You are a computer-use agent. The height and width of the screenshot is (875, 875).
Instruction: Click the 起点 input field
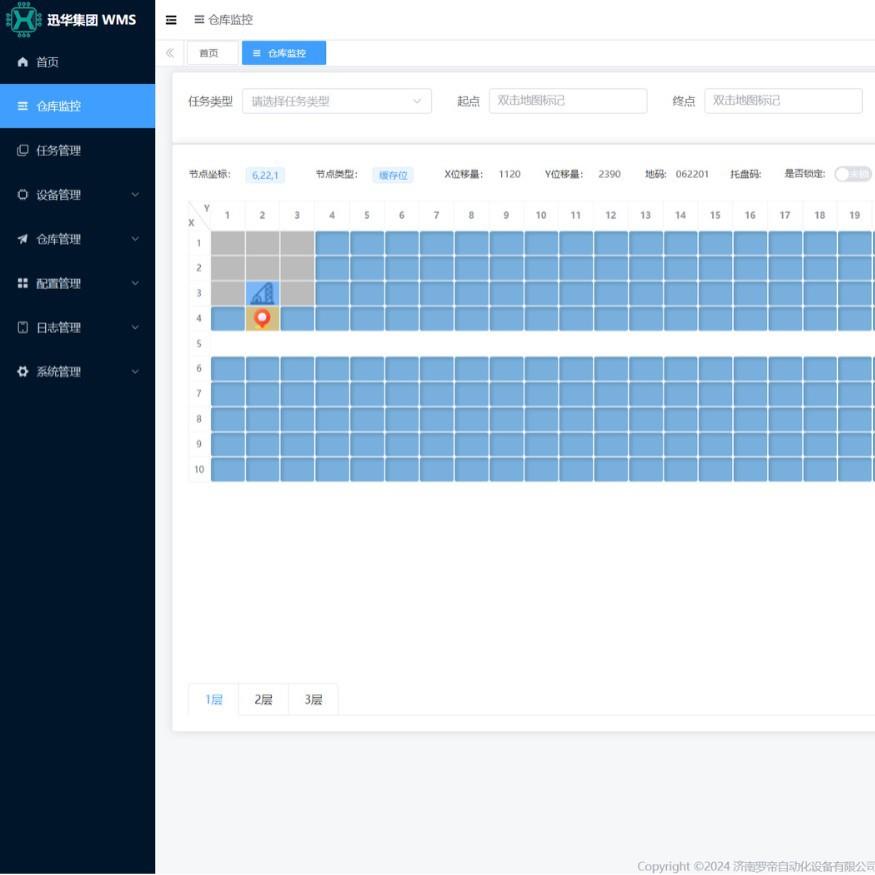click(x=568, y=101)
